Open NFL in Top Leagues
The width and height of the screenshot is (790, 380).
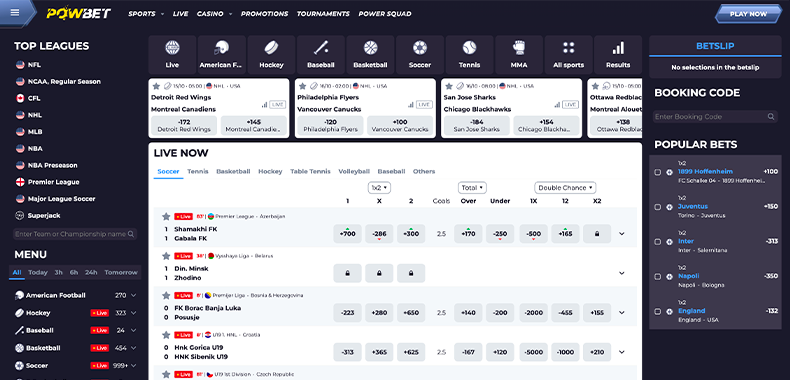click(x=34, y=65)
